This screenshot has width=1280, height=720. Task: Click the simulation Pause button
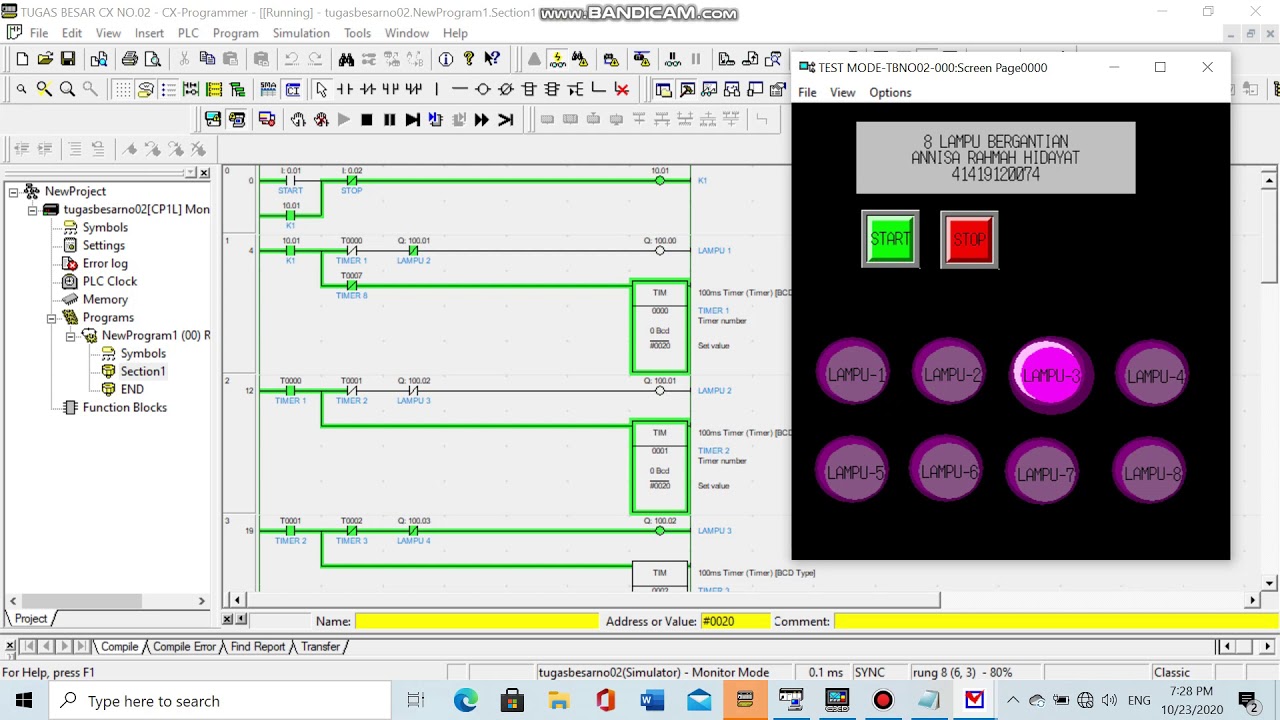tap(389, 119)
